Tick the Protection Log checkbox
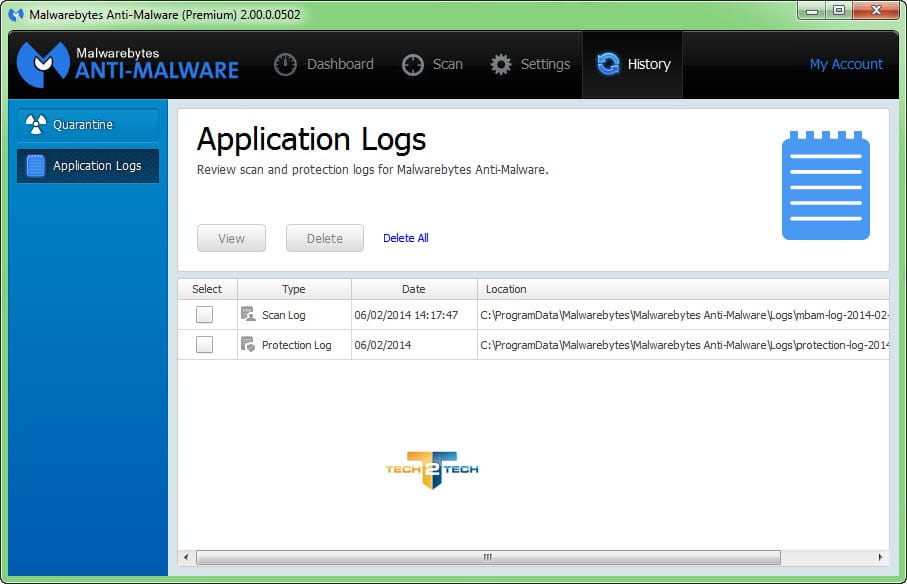 [x=204, y=345]
